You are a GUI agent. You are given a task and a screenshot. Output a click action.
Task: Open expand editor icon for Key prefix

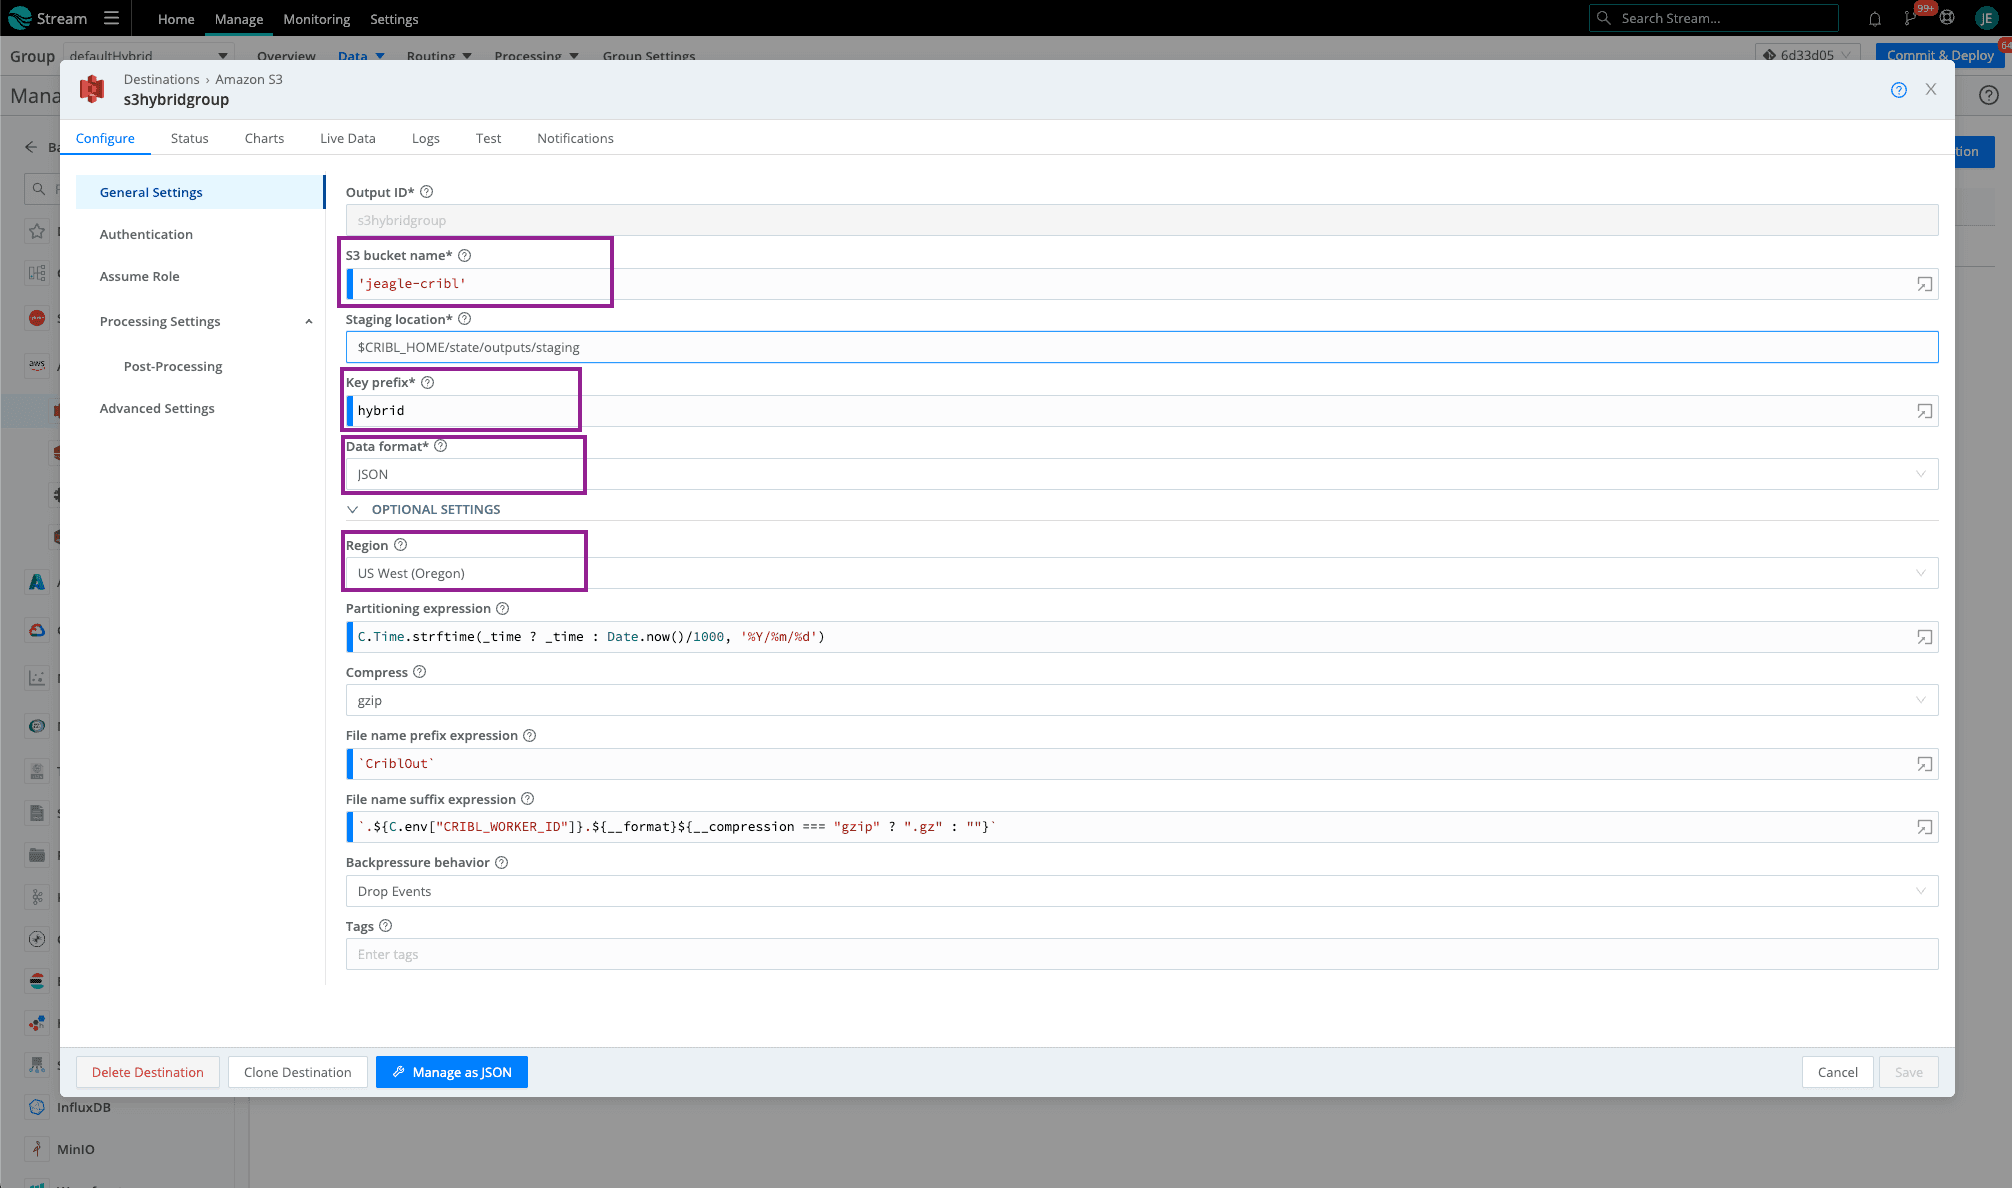click(x=1924, y=411)
